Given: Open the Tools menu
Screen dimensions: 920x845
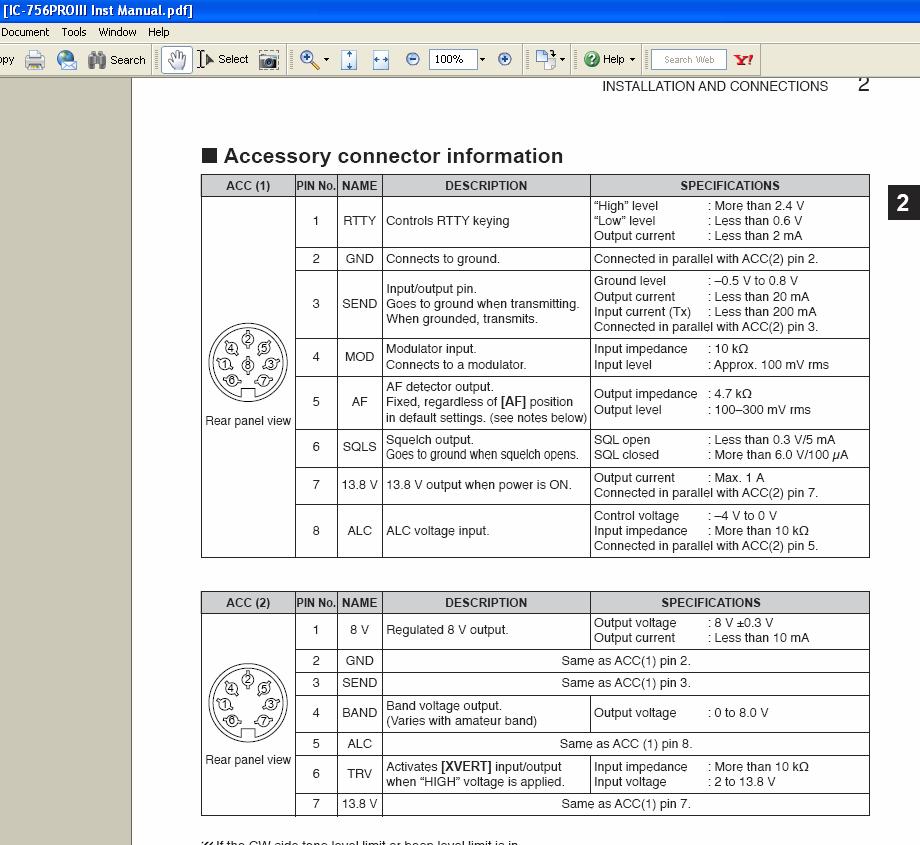Looking at the screenshot, I should [x=74, y=32].
